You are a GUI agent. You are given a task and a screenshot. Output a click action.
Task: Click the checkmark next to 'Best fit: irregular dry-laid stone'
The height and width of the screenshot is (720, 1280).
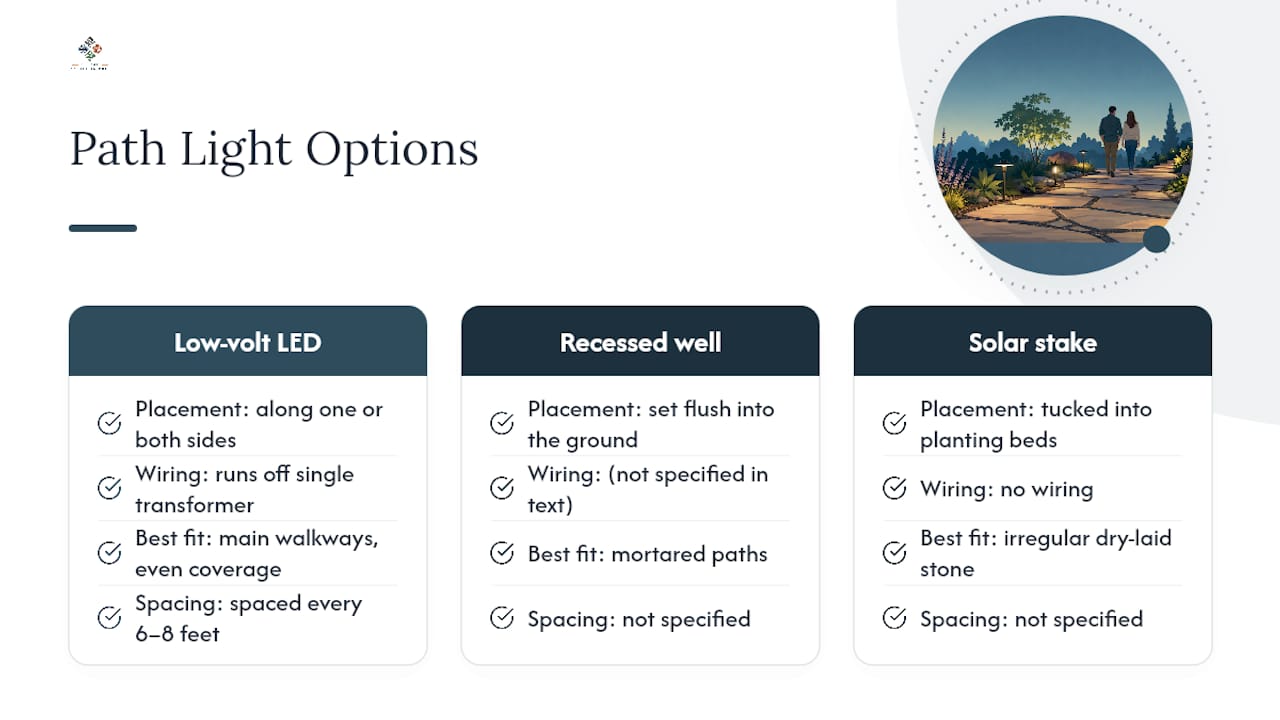pyautogui.click(x=895, y=553)
